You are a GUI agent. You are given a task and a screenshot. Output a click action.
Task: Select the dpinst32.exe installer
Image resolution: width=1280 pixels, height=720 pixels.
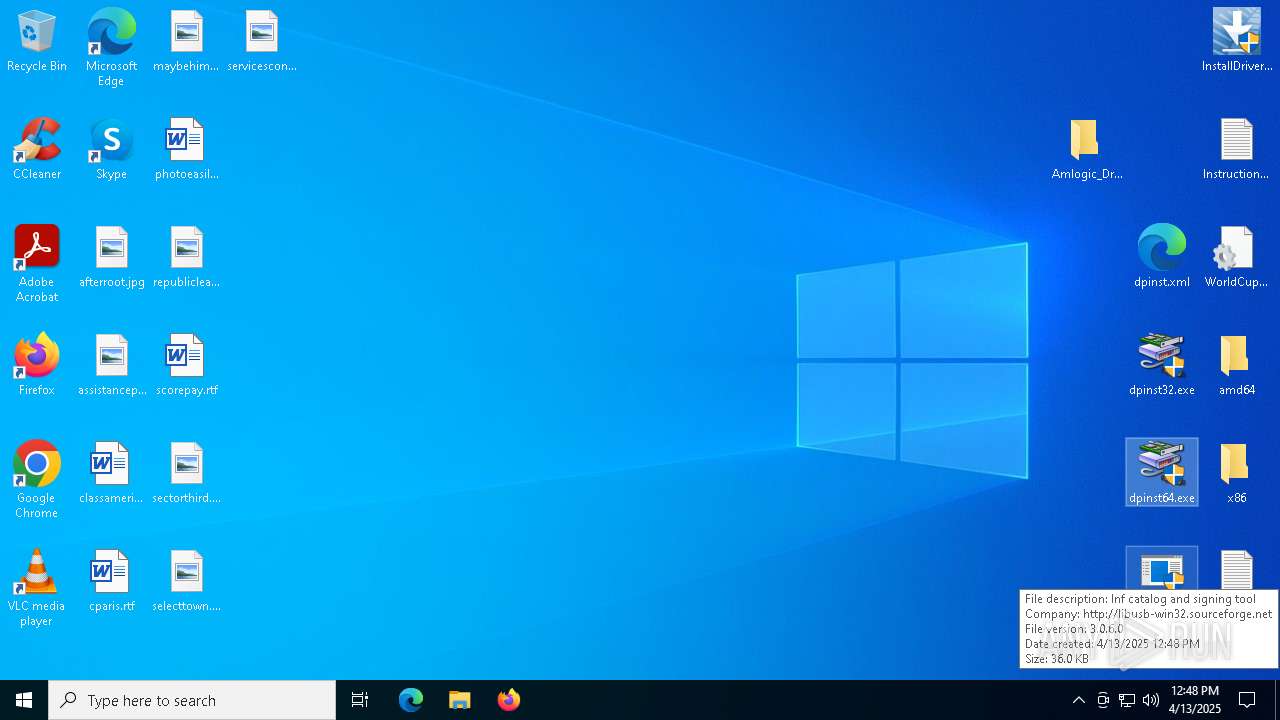click(1162, 366)
